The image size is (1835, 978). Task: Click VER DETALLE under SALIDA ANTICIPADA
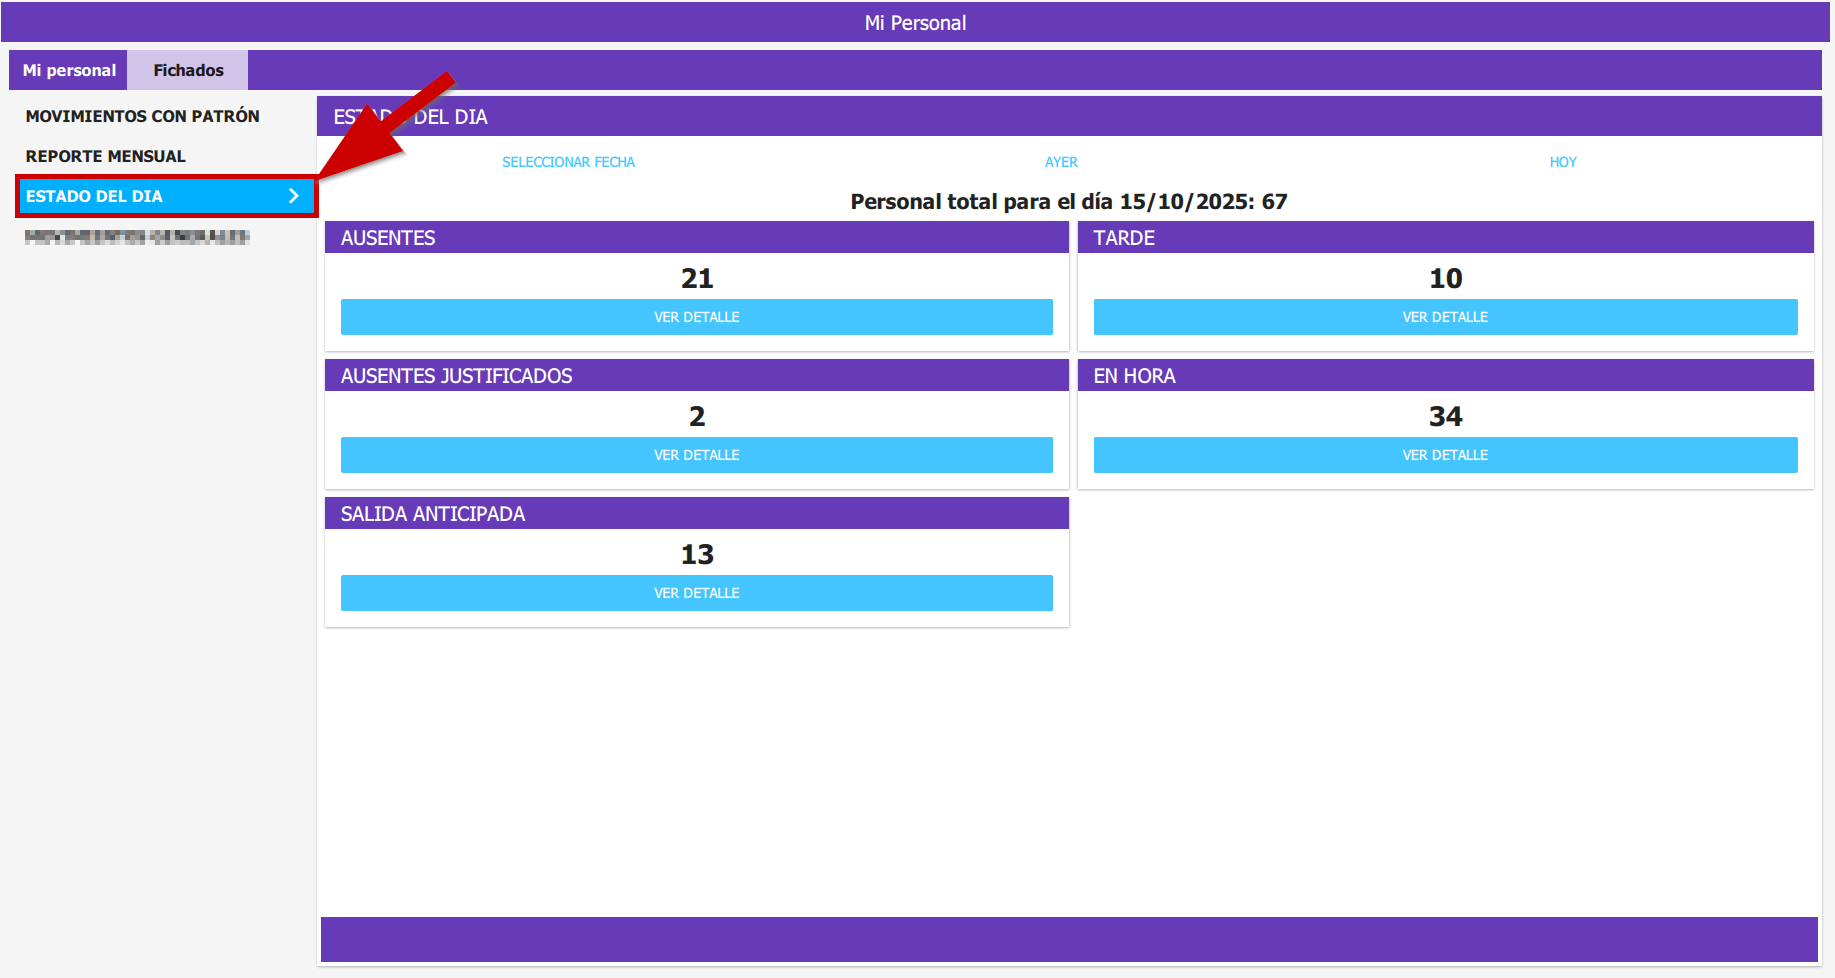pos(696,593)
